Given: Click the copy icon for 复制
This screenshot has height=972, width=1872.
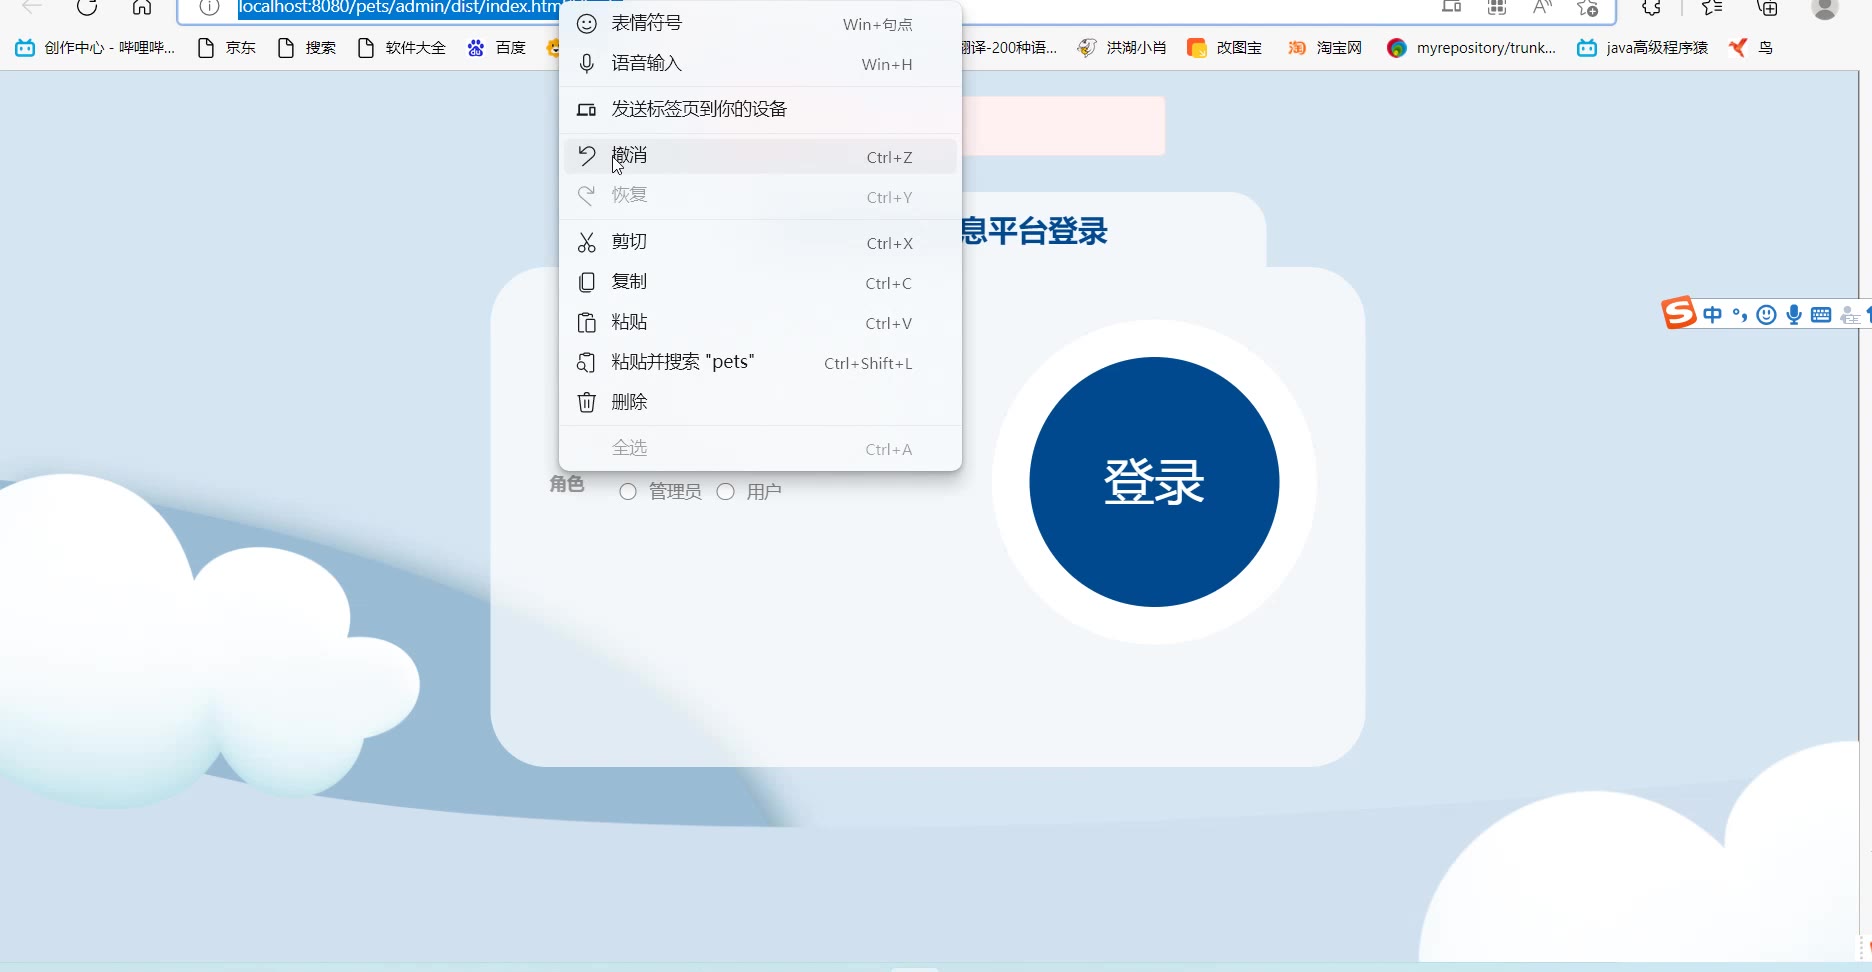Looking at the screenshot, I should coord(587,282).
